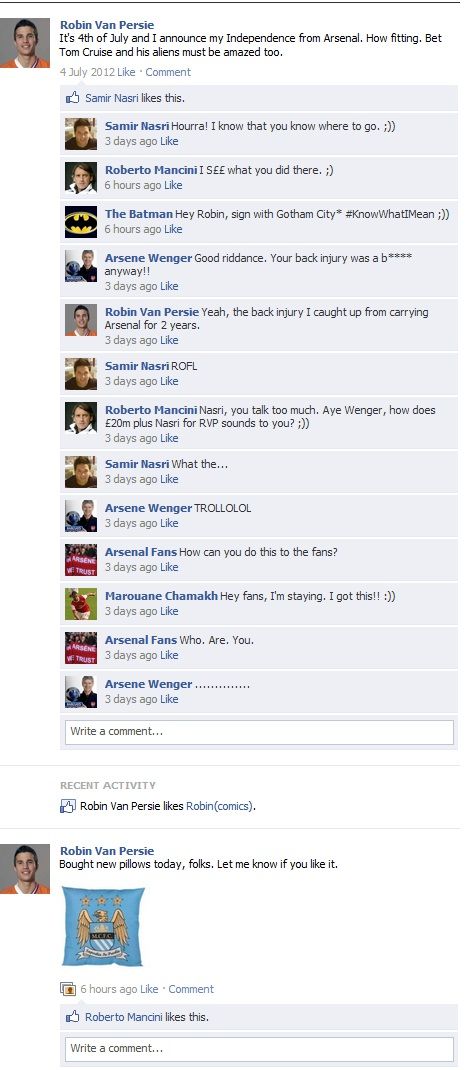Open Samir Nasri's name in the 'likes this' row

[x=112, y=98]
